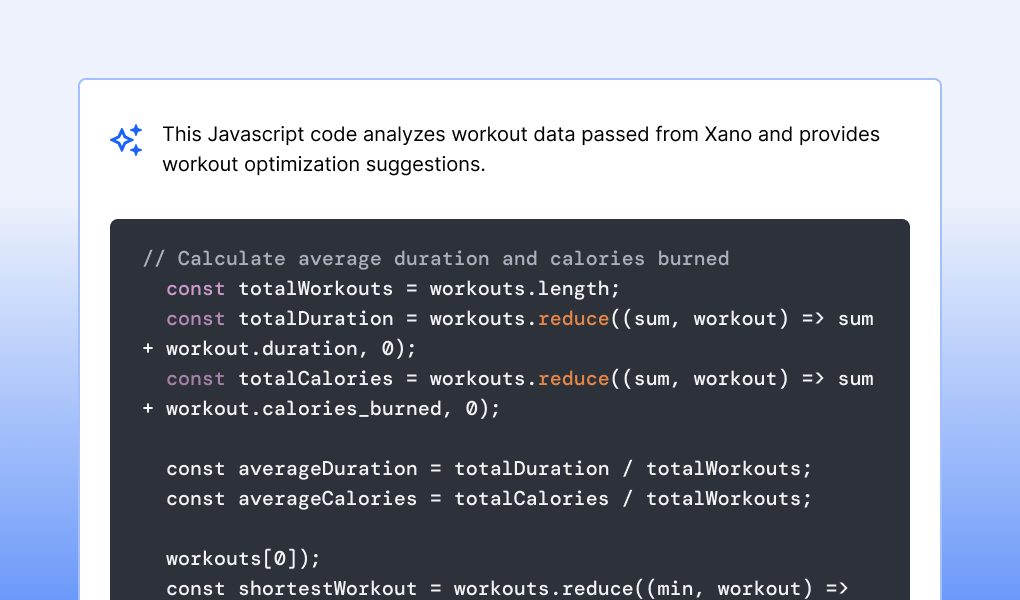The image size is (1020, 600).
Task: Click the highlighted reduce keyword on totalCalories line
Action: pos(573,378)
